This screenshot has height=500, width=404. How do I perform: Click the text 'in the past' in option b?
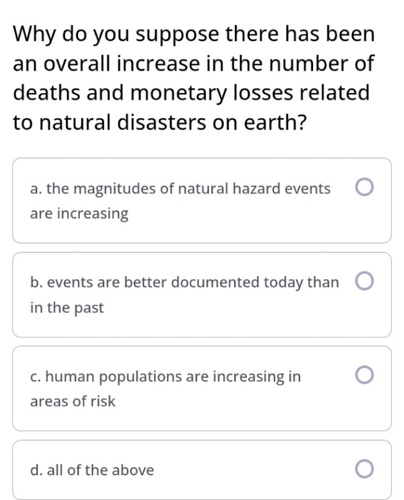coord(67,308)
